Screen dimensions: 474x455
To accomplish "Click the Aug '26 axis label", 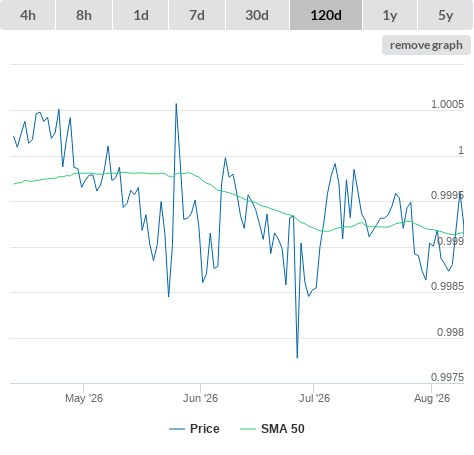I will (x=432, y=398).
